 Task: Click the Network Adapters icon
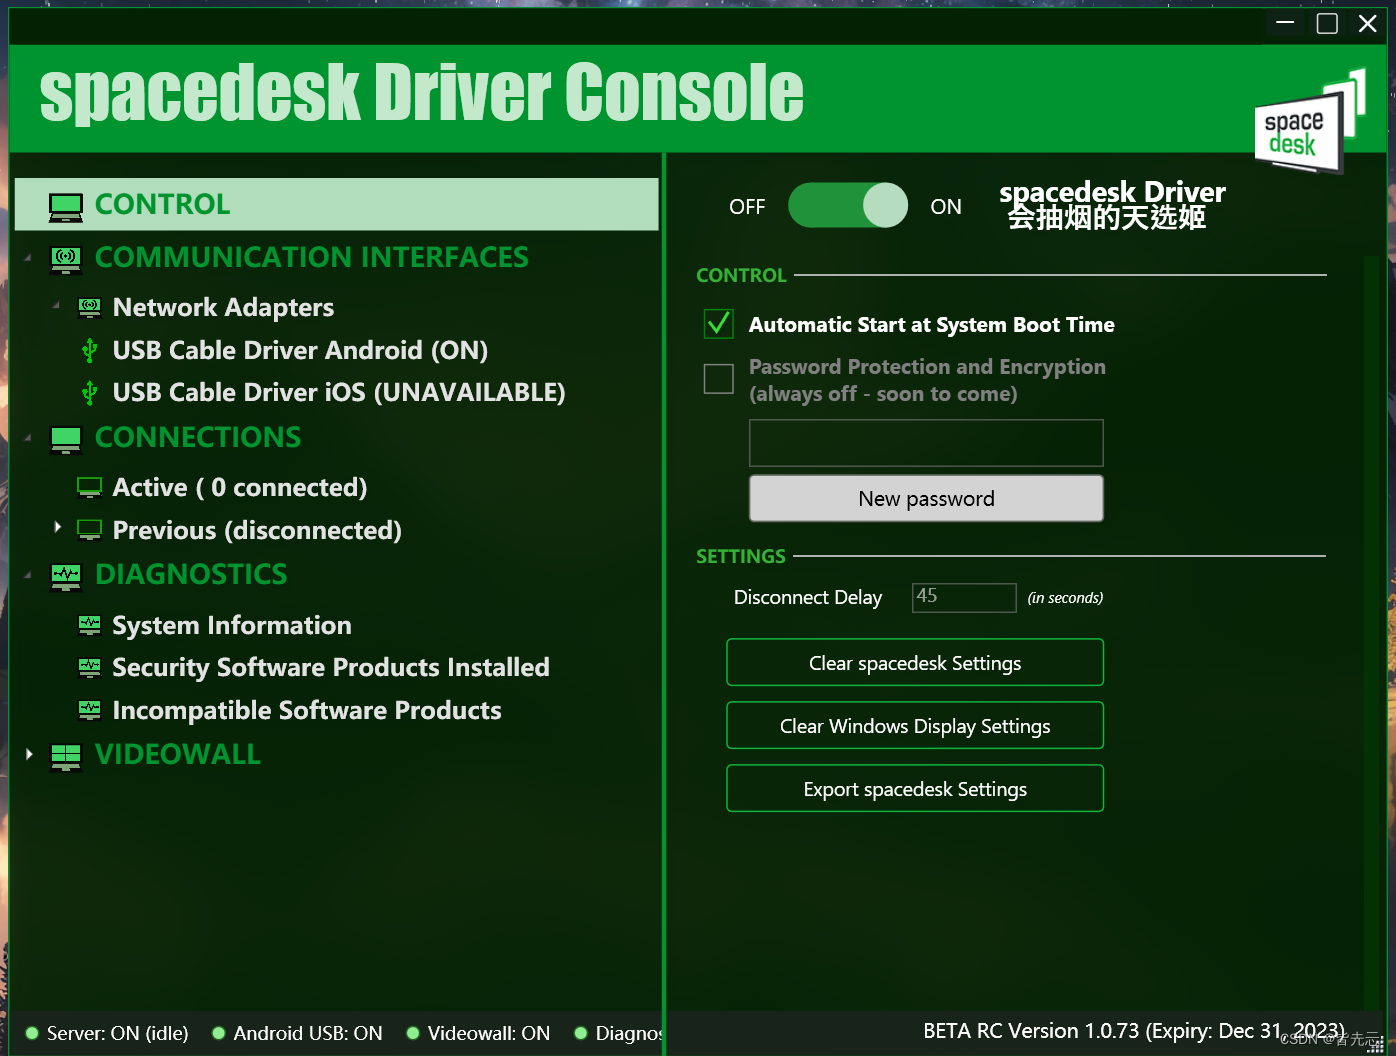[89, 307]
